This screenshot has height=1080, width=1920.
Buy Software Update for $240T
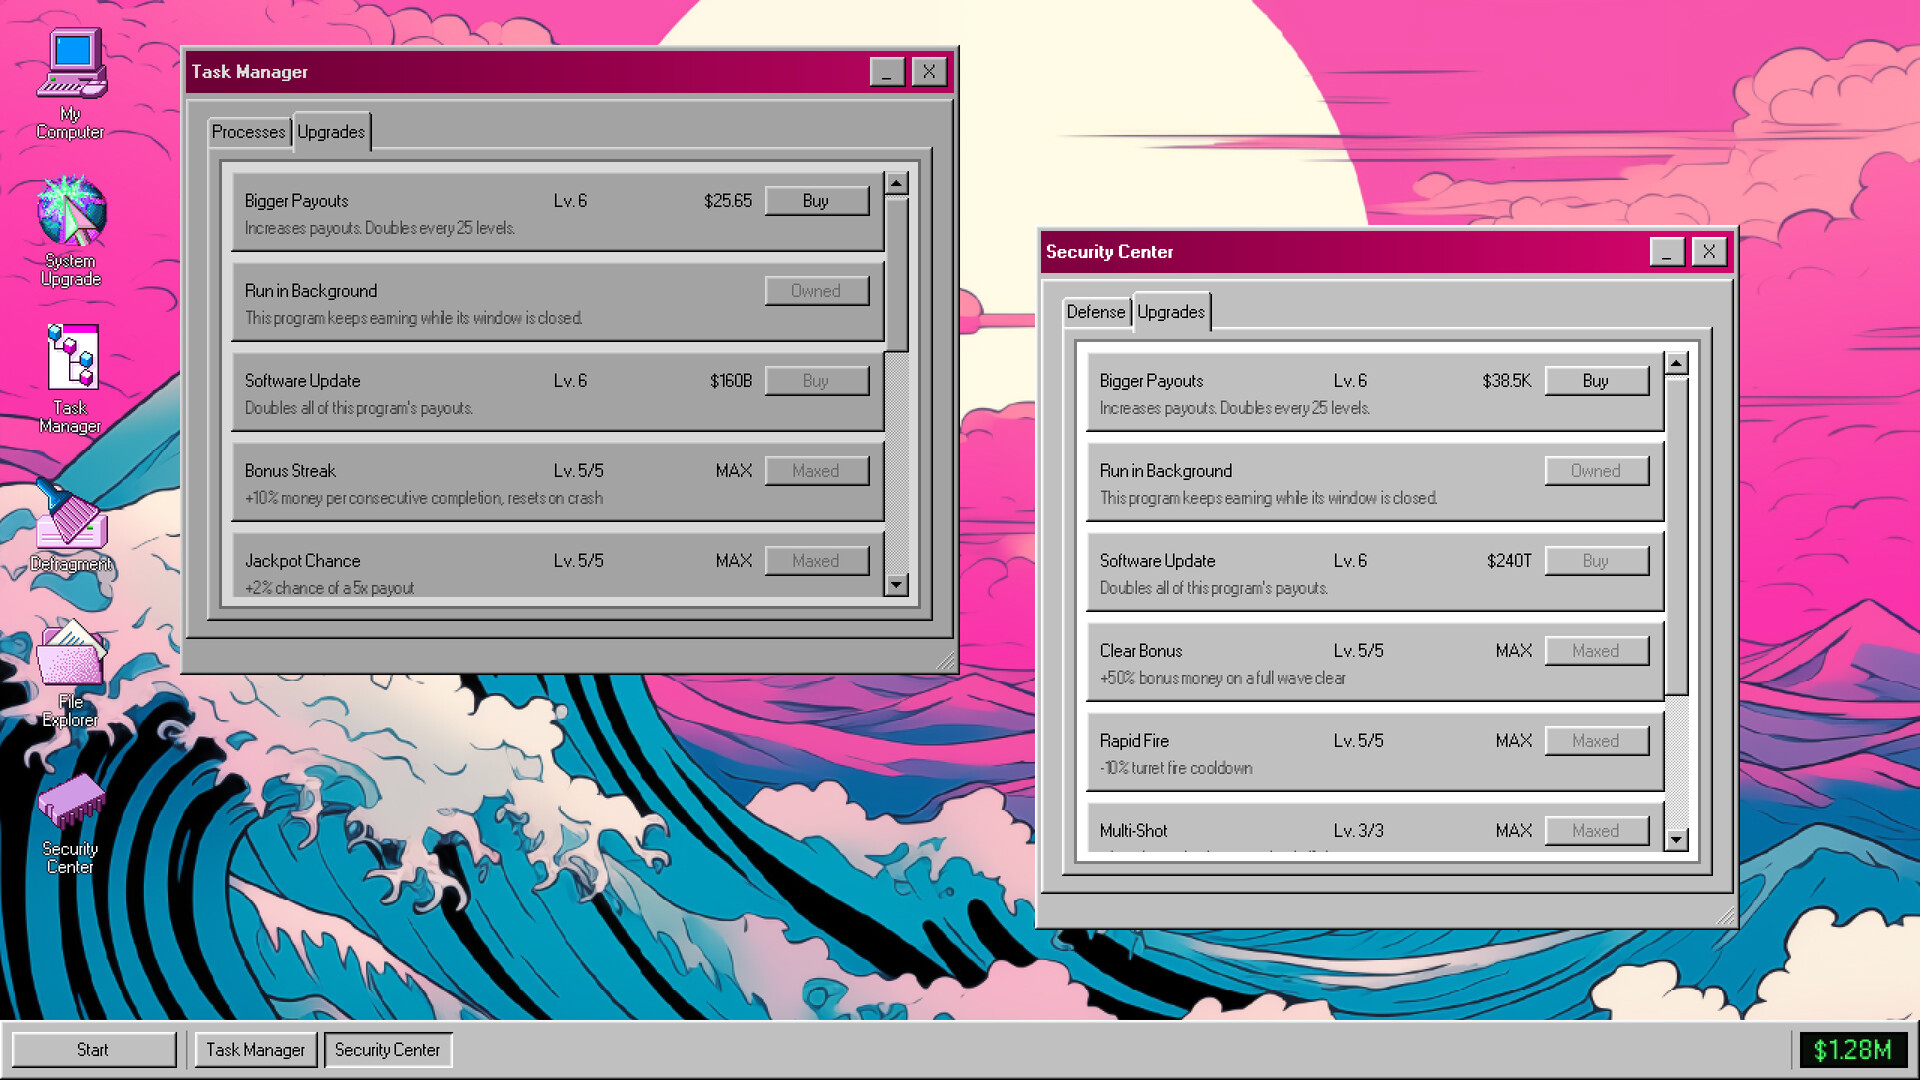click(x=1596, y=561)
